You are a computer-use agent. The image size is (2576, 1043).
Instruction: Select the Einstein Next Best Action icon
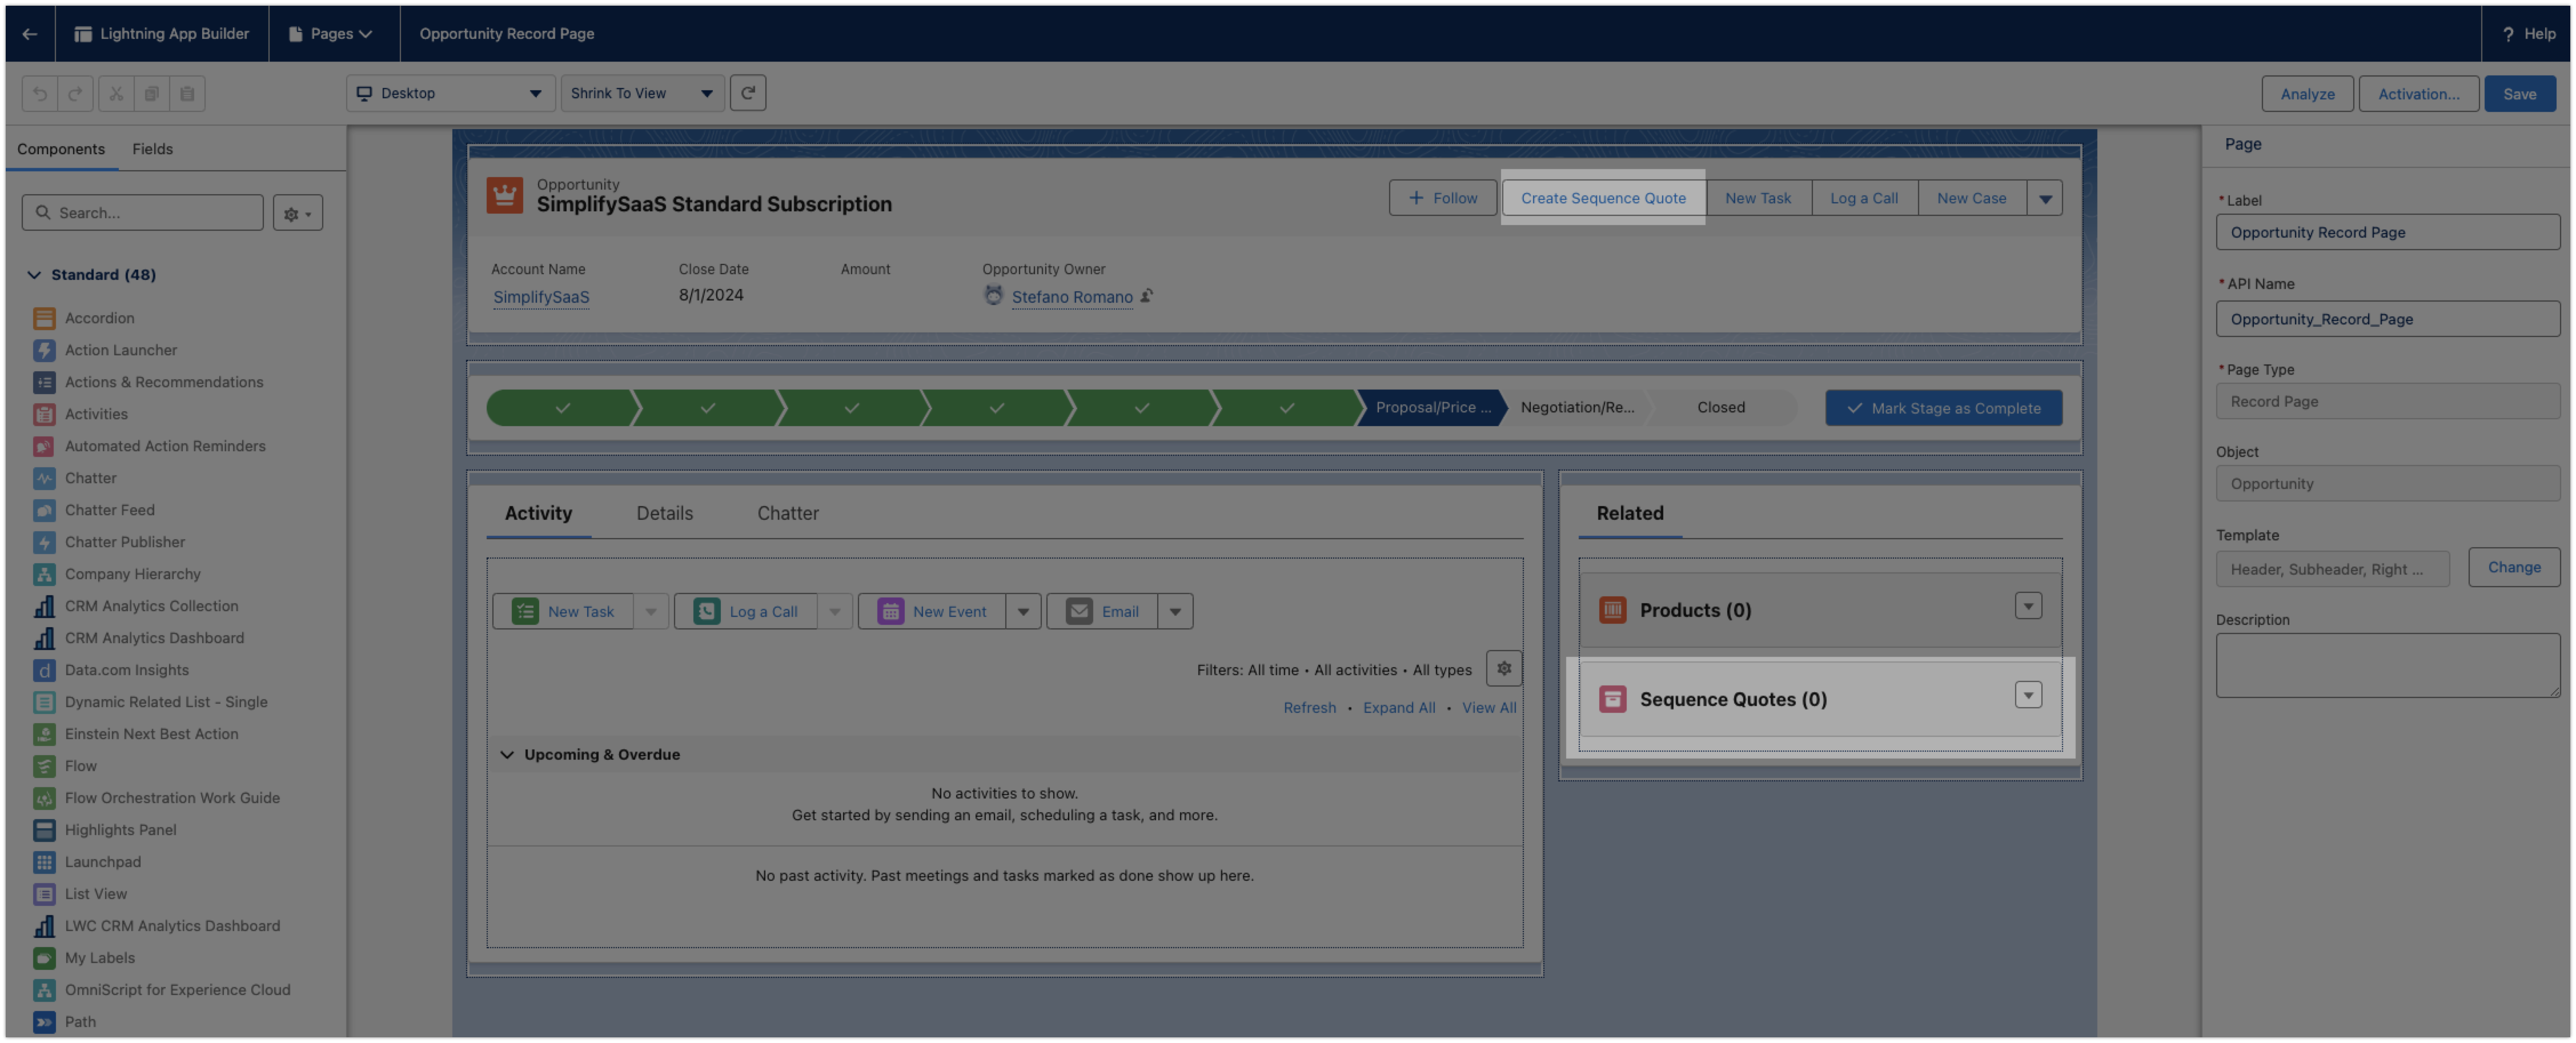click(x=44, y=734)
